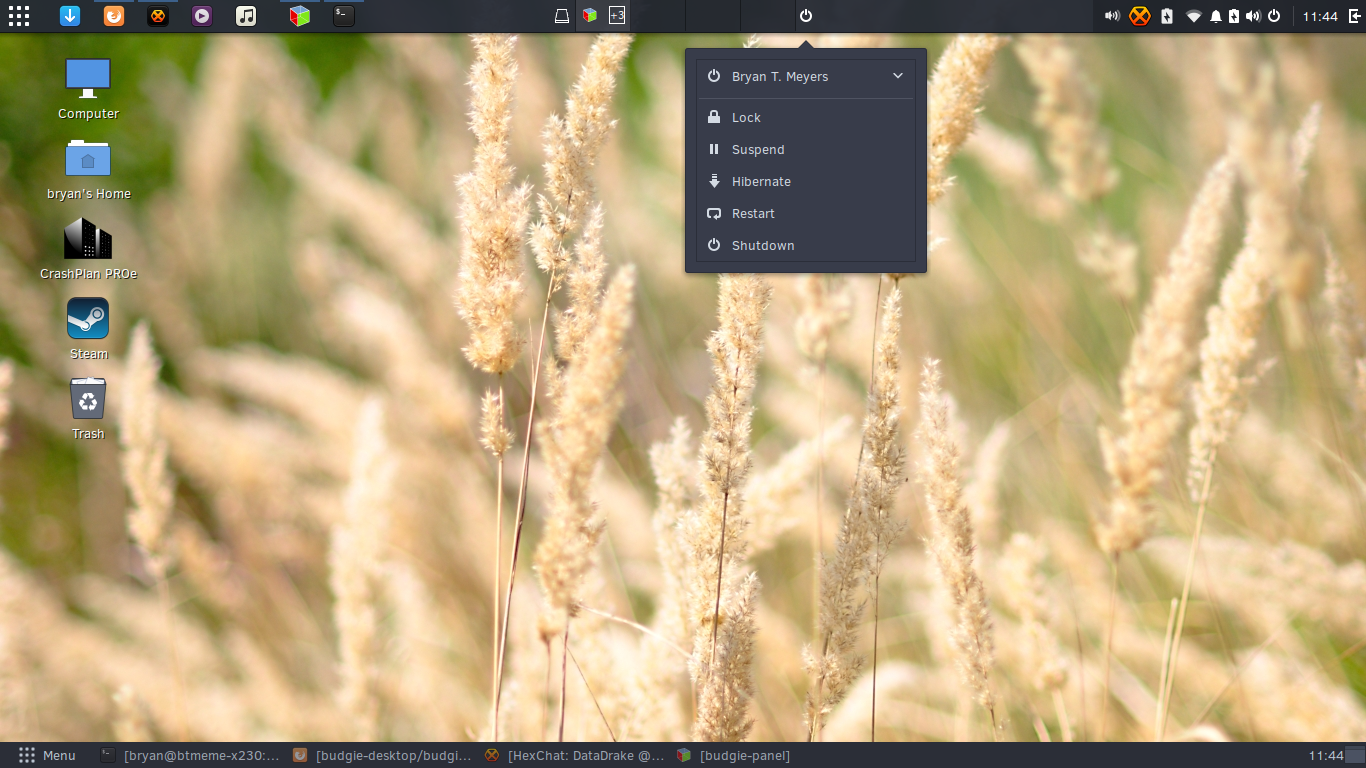
Task: Open the terminal launcher in top panel
Action: pos(343,16)
